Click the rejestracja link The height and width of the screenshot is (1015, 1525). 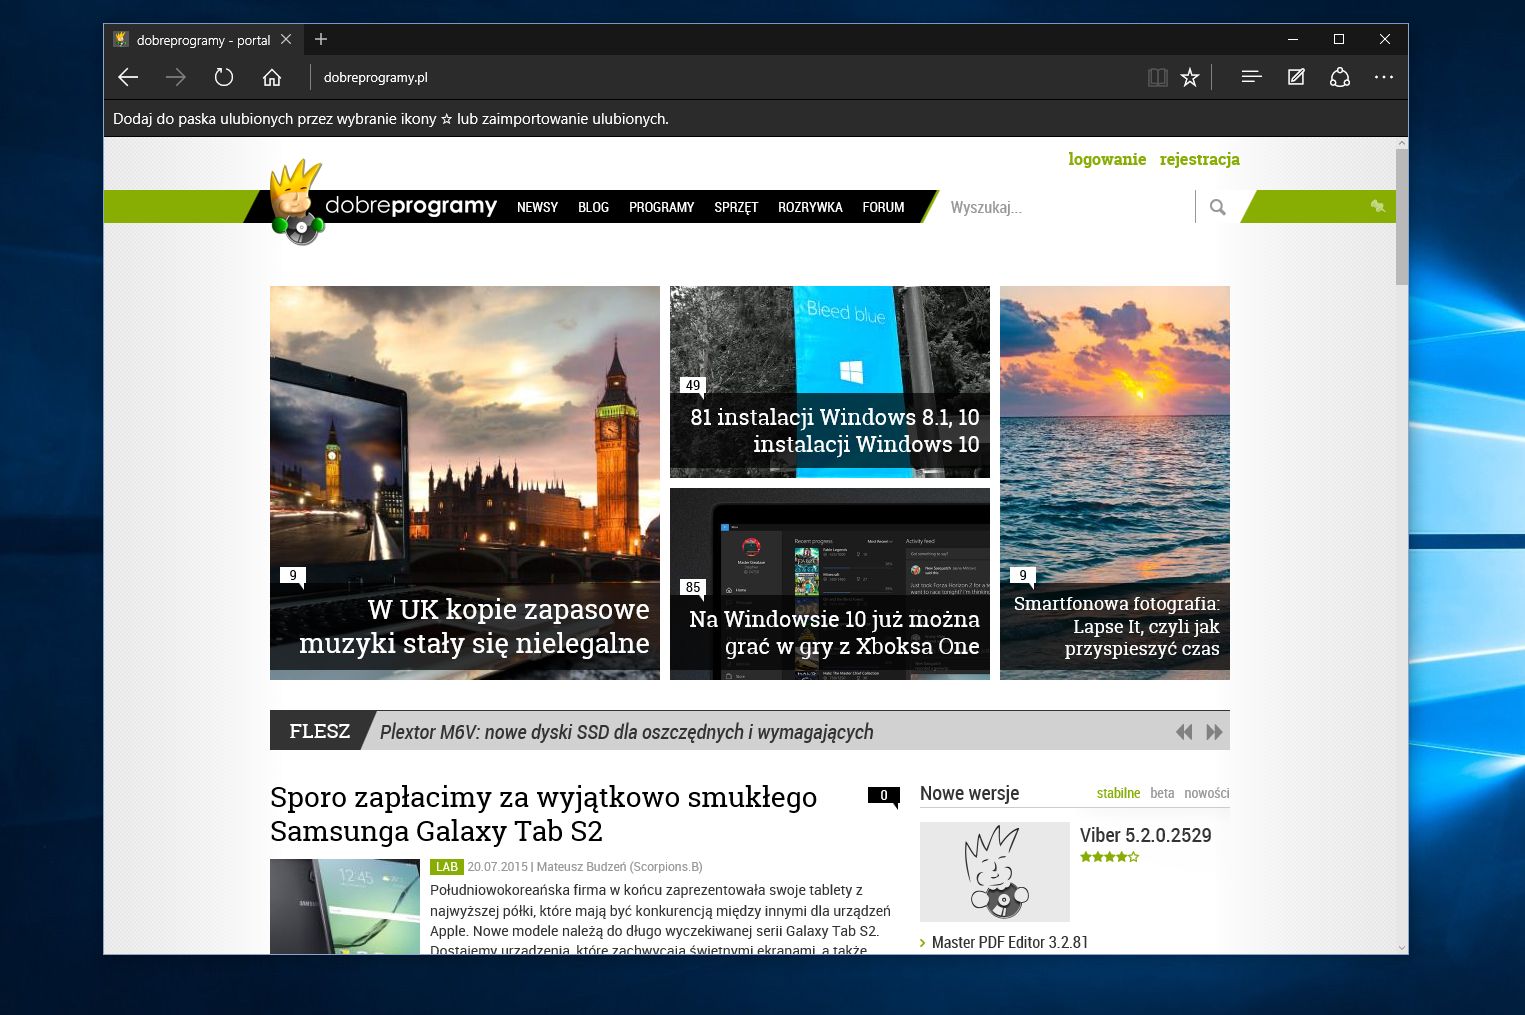1199,159
